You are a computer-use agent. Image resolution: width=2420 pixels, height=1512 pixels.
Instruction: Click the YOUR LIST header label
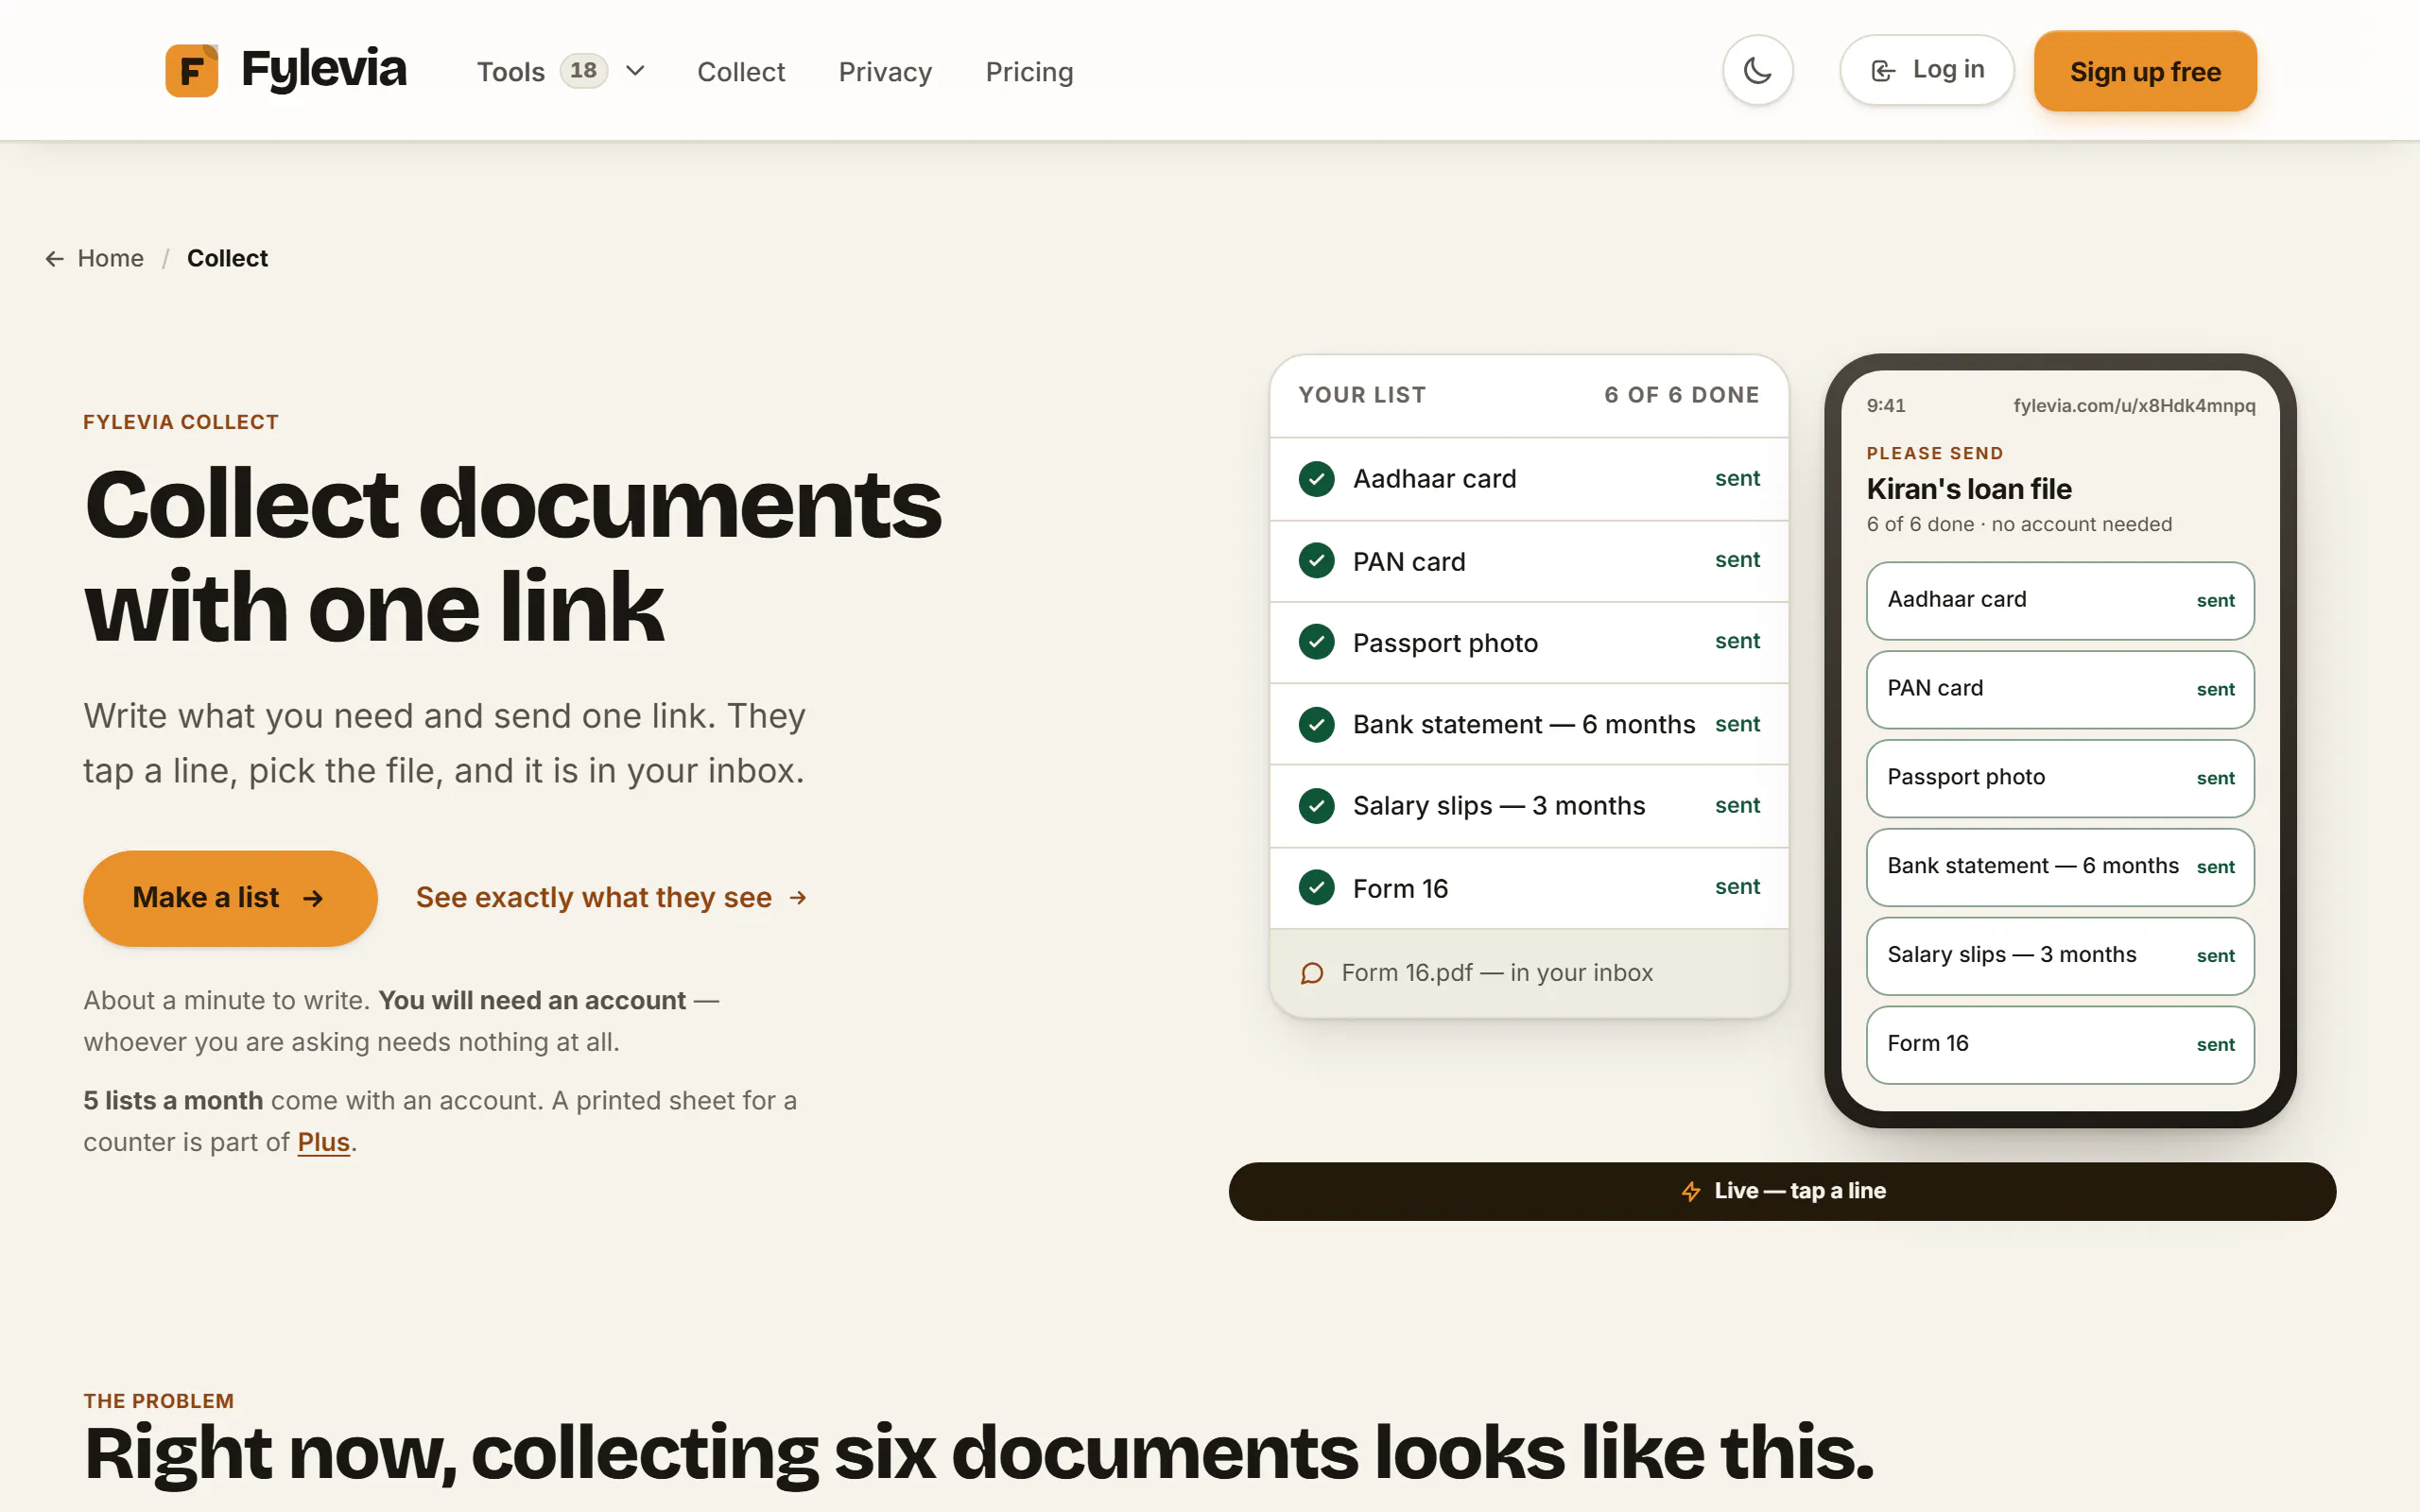pos(1362,395)
